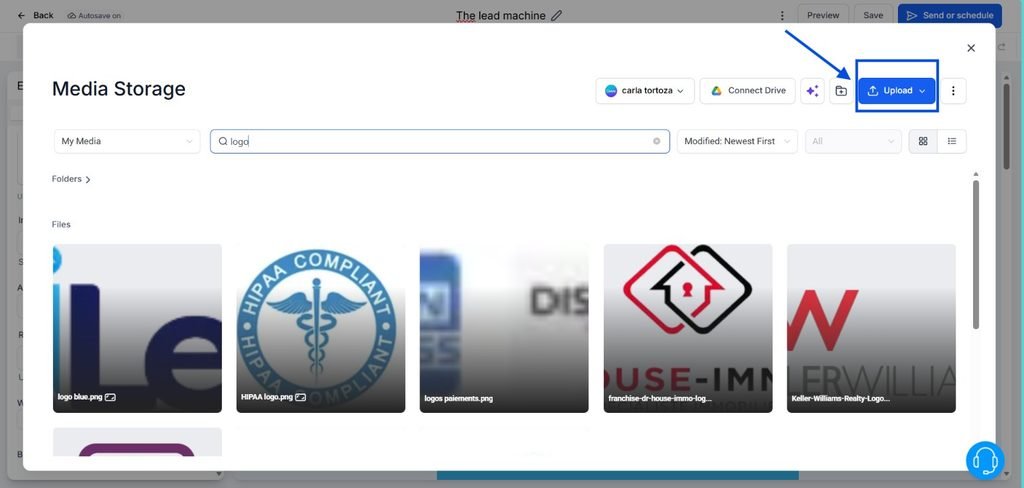Select the logos paiements.png thumbnail

click(x=504, y=329)
